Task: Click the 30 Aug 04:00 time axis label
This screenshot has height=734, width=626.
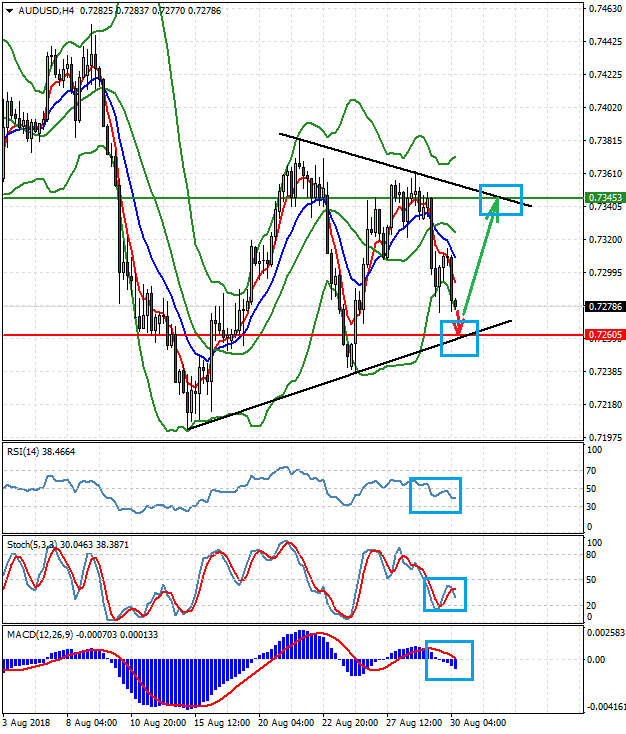Action: tap(478, 722)
